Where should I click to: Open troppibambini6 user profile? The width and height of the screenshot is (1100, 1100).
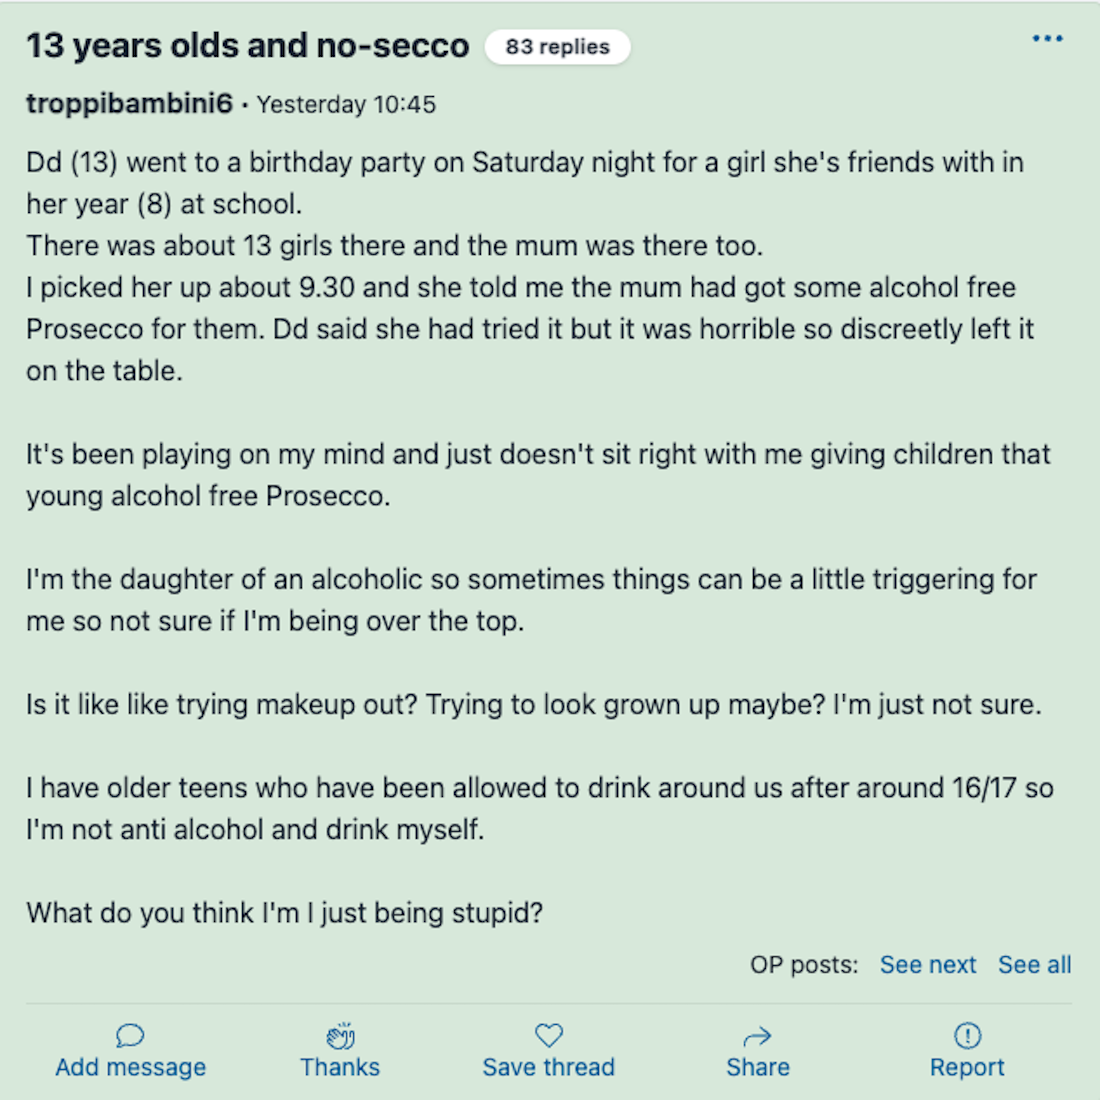coord(129,104)
